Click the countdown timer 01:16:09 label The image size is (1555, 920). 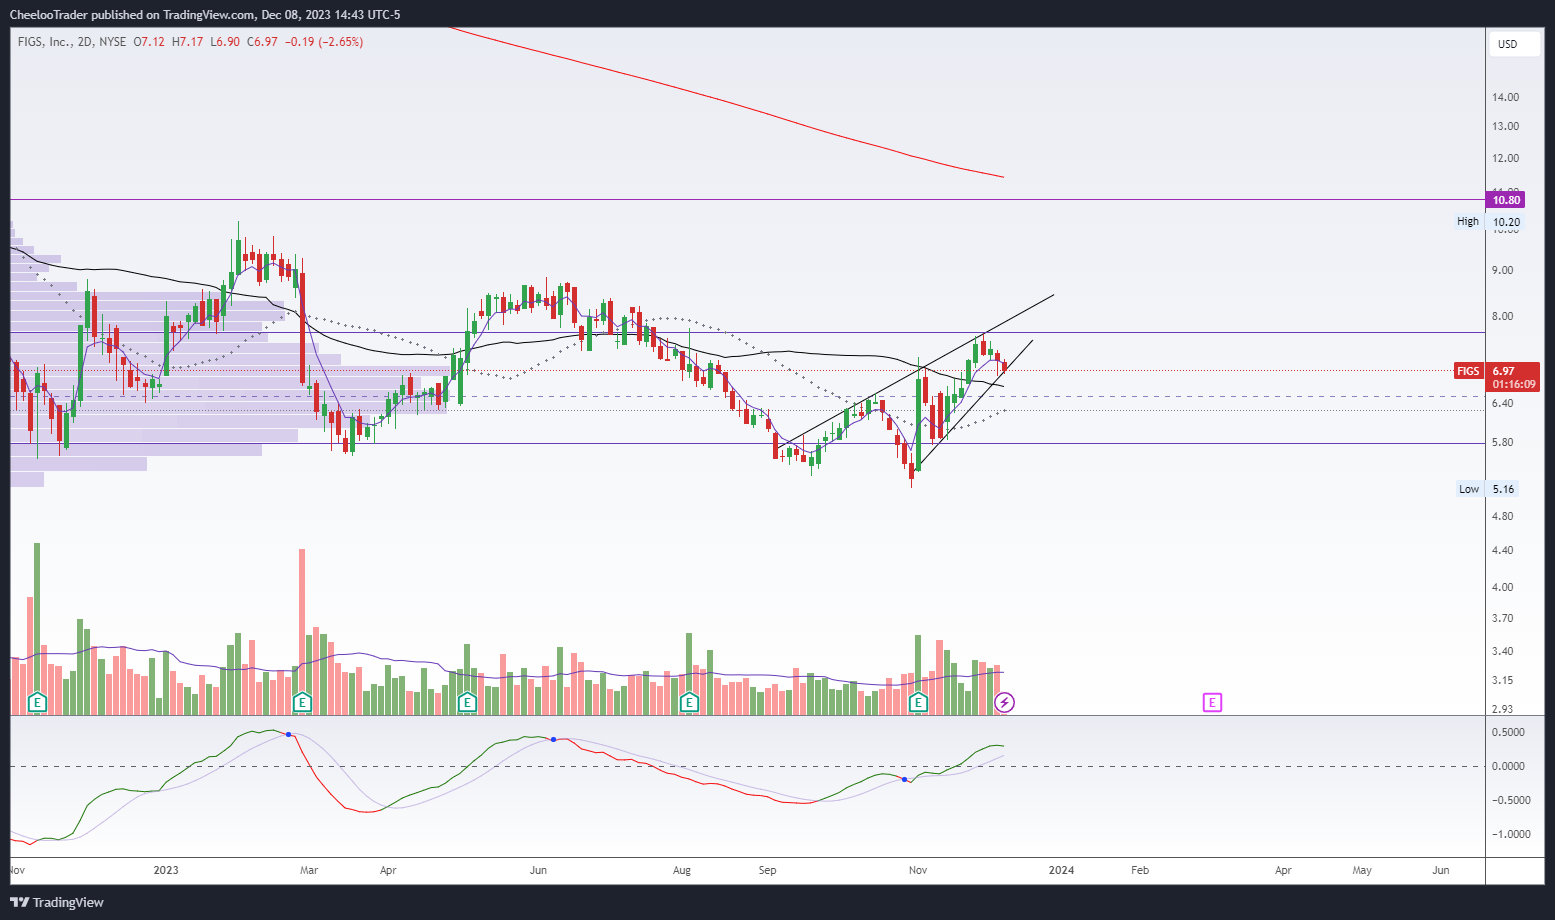1513,384
